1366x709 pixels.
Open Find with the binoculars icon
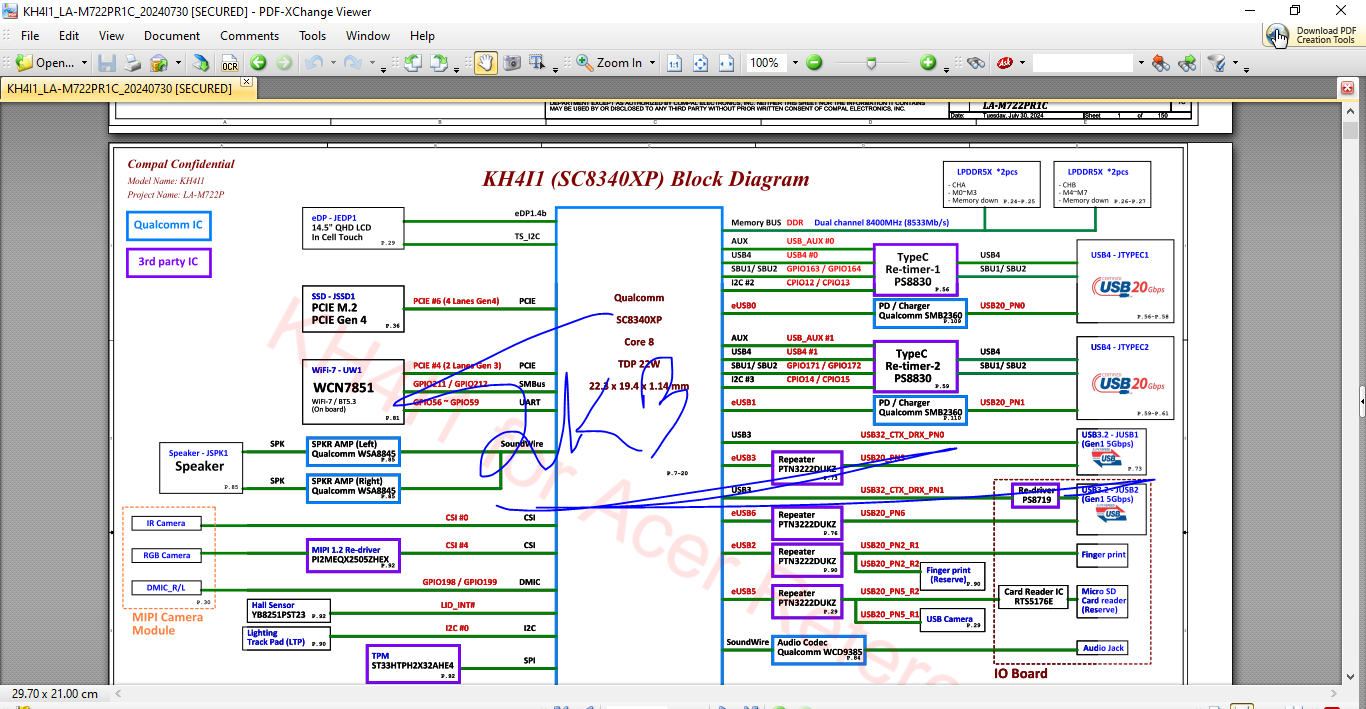click(976, 62)
